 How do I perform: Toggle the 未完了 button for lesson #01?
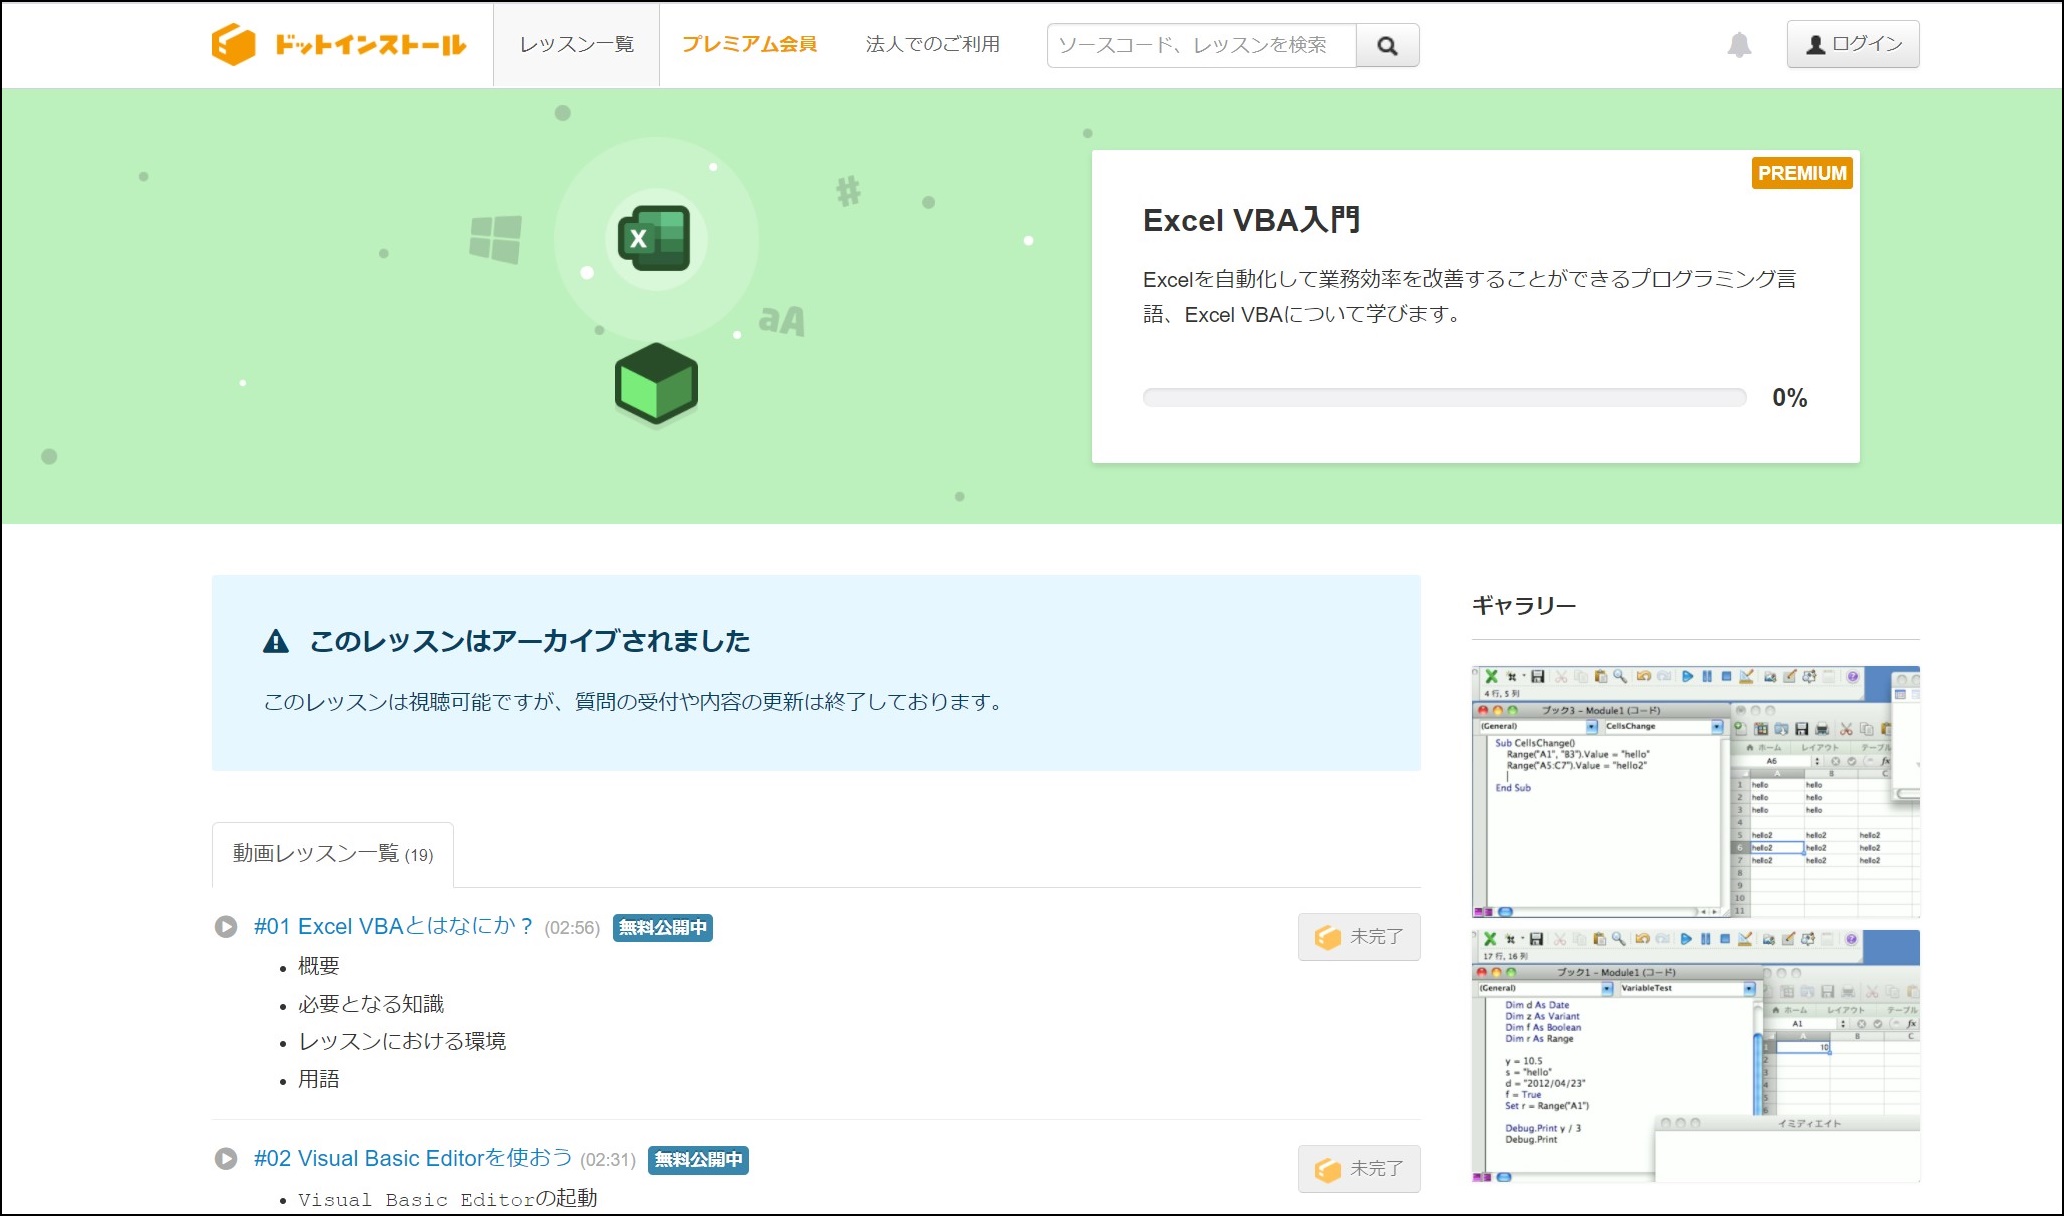(1359, 937)
